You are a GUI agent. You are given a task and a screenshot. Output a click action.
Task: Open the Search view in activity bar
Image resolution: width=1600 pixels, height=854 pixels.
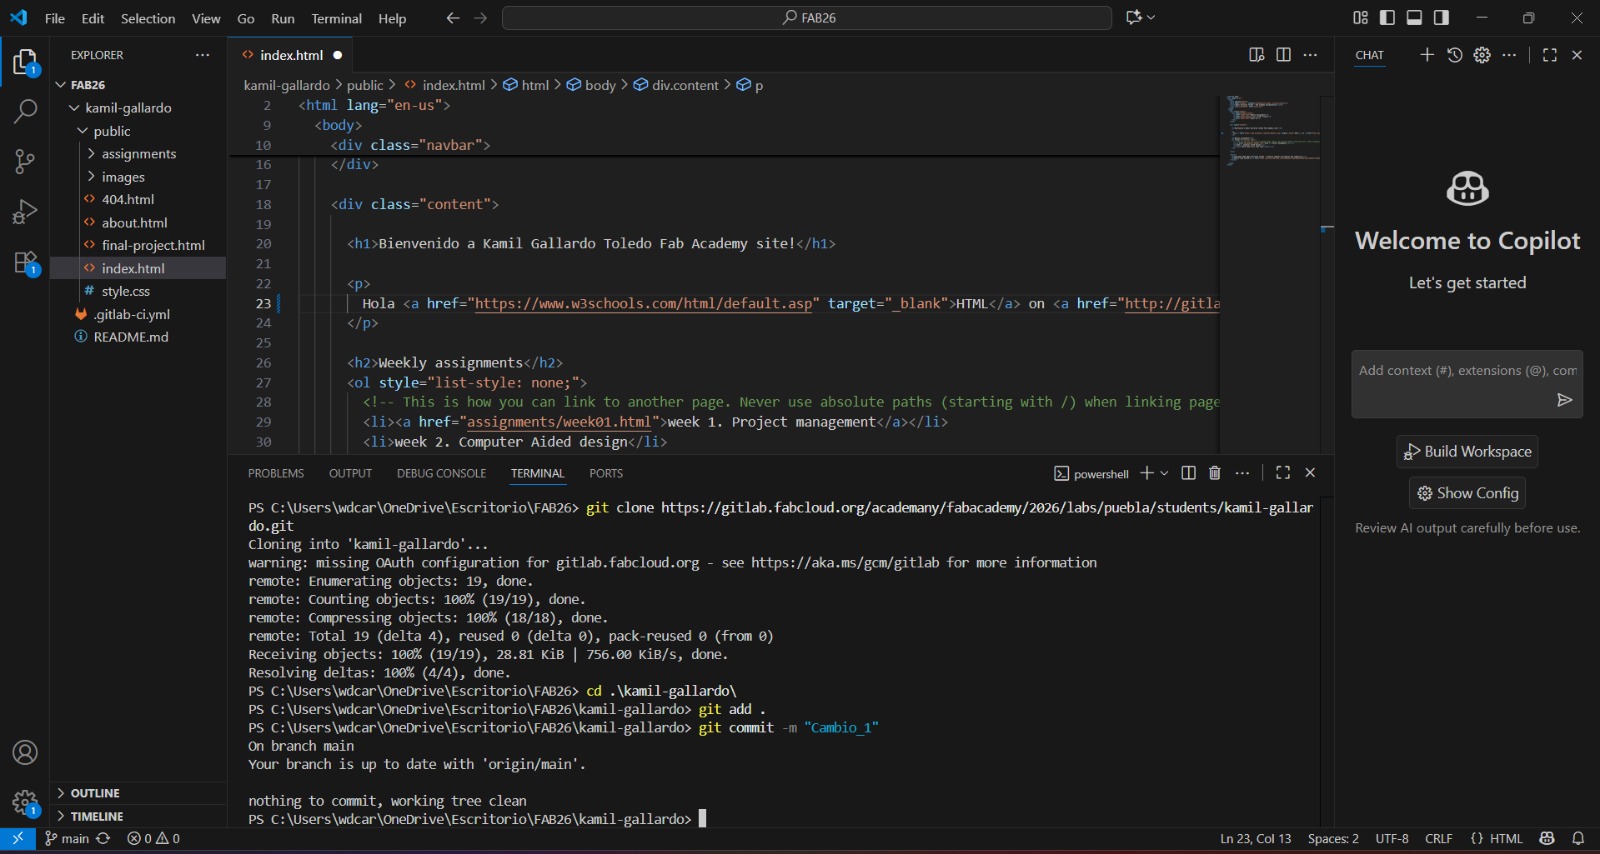click(x=25, y=111)
